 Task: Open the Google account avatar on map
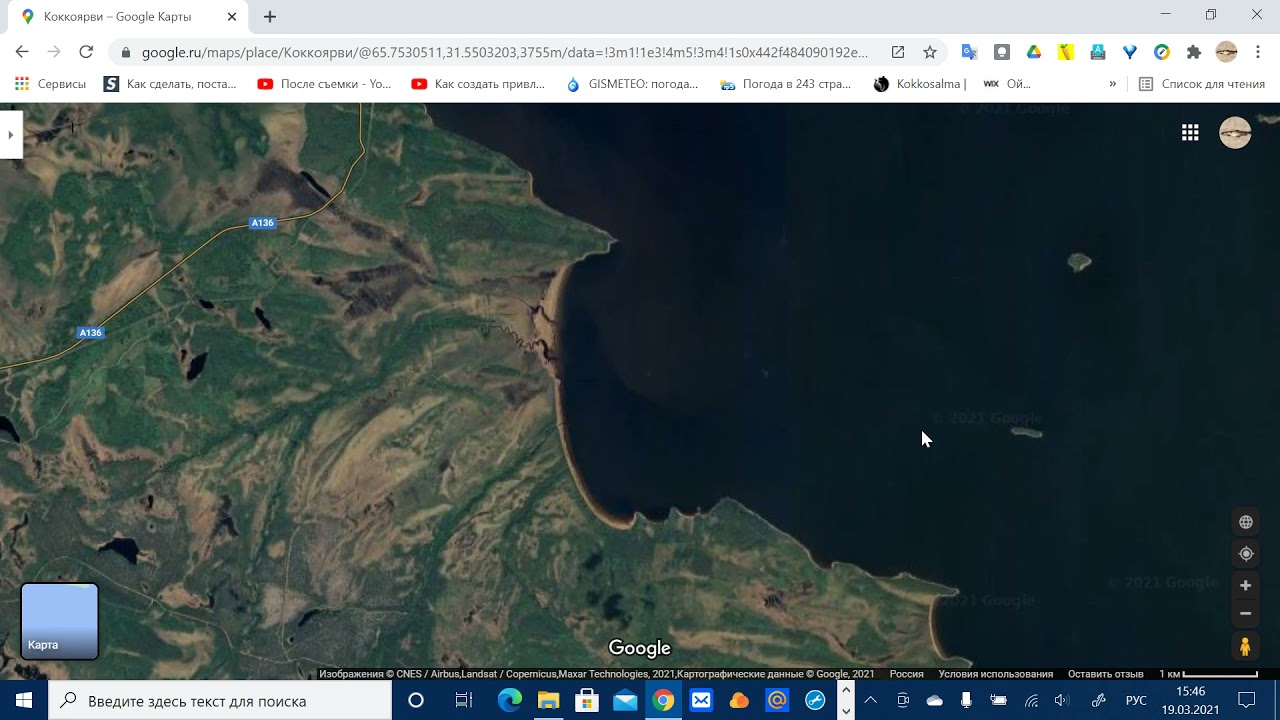pos(1235,133)
